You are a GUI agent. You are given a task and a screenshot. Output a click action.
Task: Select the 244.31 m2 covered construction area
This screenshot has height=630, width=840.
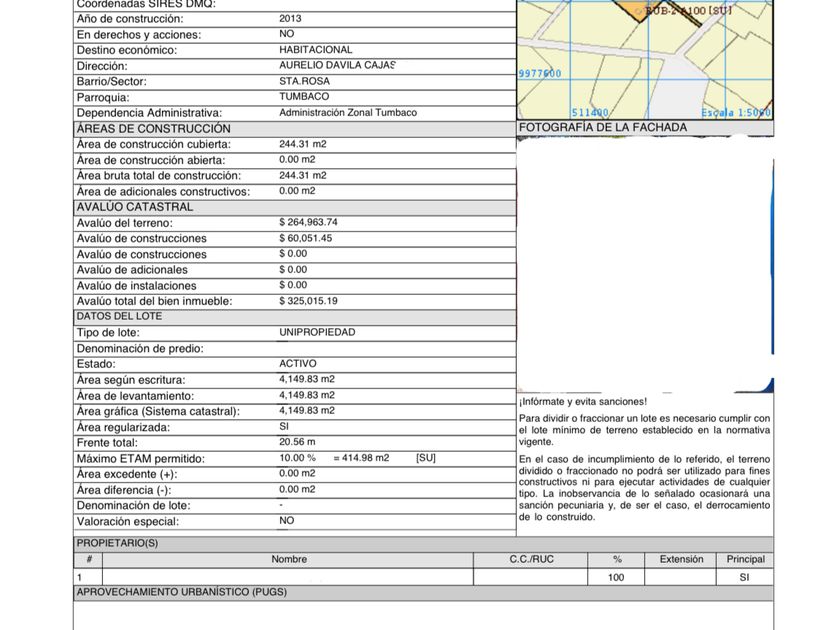tap(303, 144)
